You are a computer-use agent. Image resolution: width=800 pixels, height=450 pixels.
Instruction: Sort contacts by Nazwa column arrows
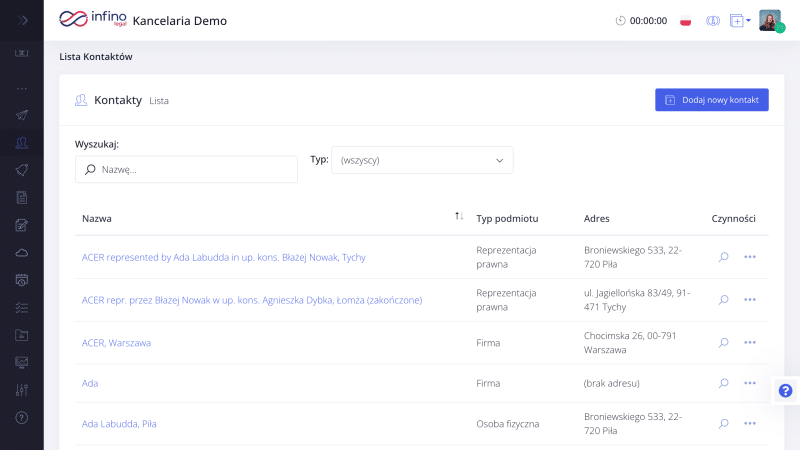tap(459, 216)
